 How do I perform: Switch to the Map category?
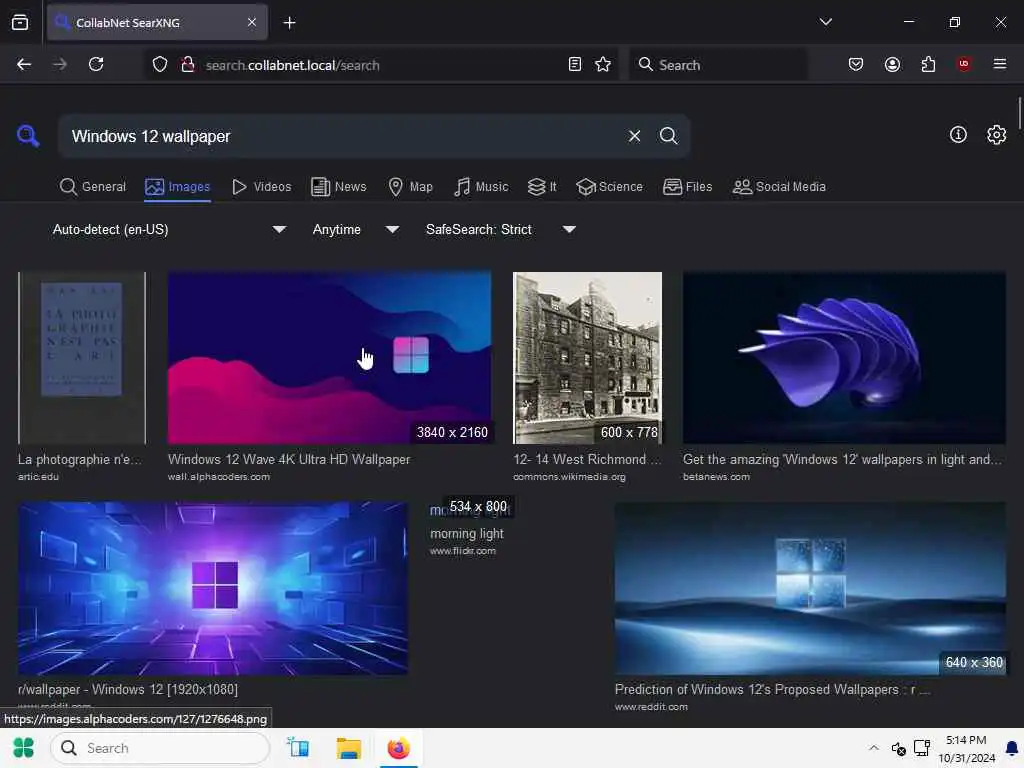[x=411, y=187]
